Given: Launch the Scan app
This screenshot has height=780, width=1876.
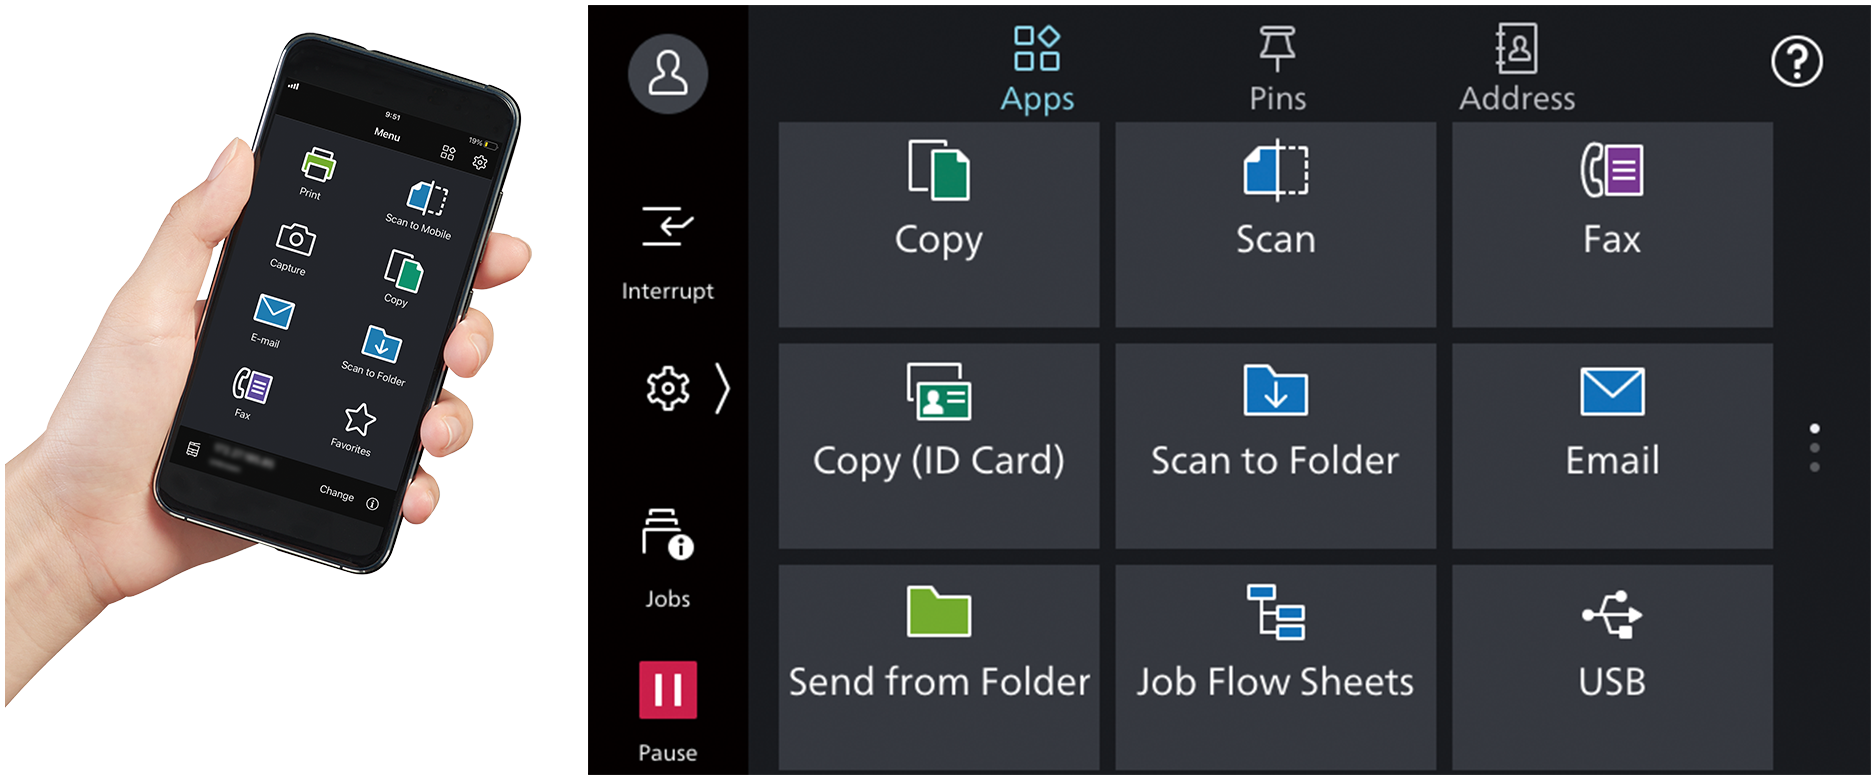Looking at the screenshot, I should [1275, 224].
